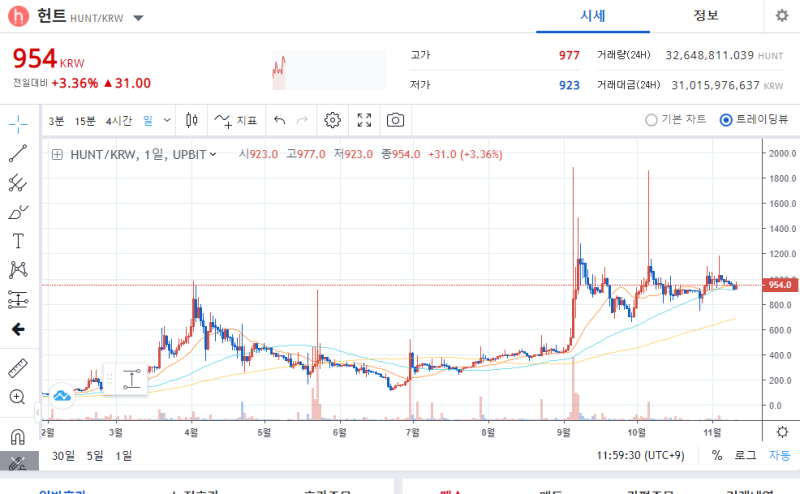Select the 트레이딩뷰 radio option
This screenshot has height=494, width=800.
tap(754, 120)
